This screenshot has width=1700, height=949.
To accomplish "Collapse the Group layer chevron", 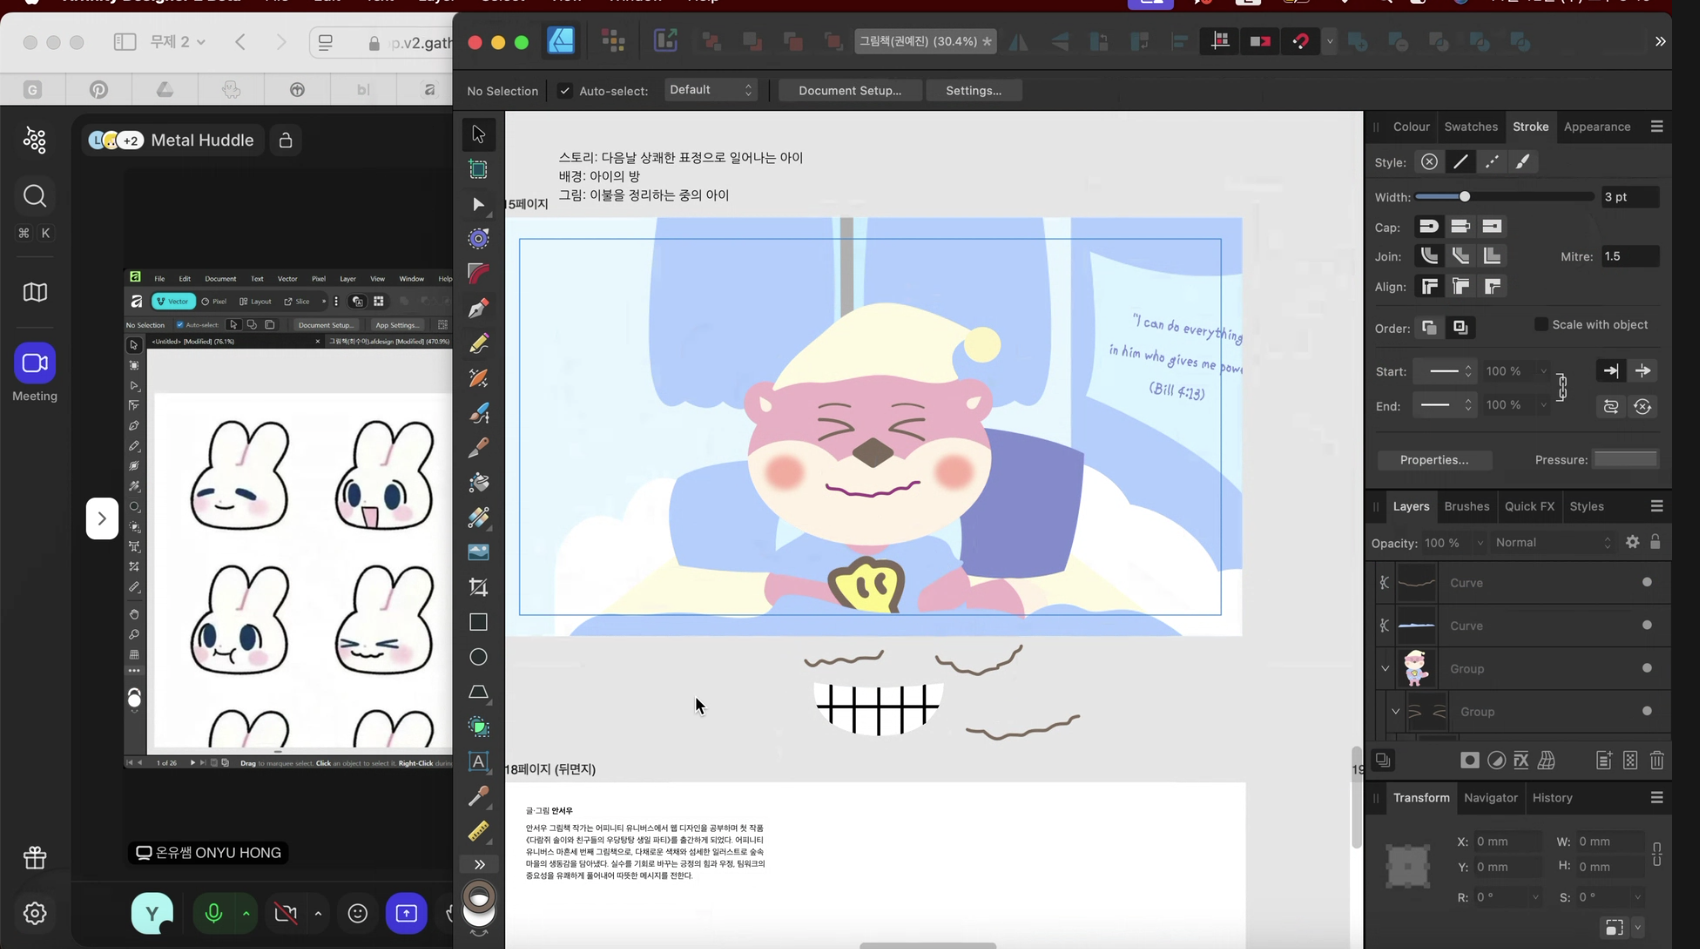I will [1385, 668].
